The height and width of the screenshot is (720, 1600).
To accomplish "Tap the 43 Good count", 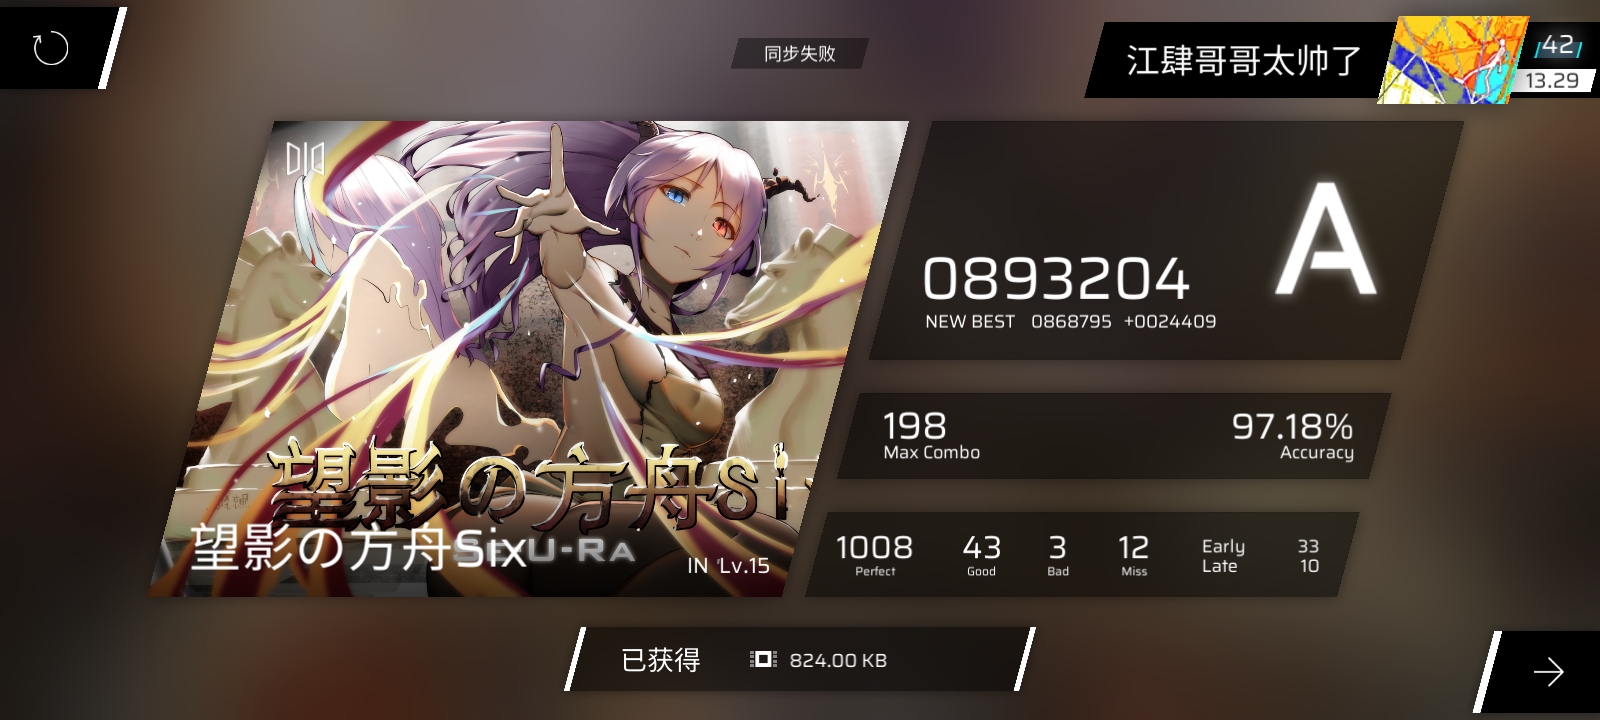I will point(981,555).
